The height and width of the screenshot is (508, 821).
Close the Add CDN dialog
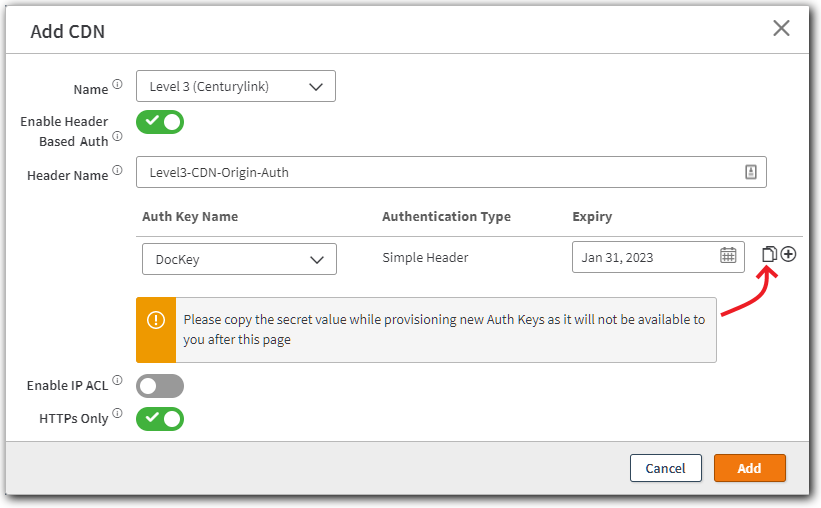(781, 28)
